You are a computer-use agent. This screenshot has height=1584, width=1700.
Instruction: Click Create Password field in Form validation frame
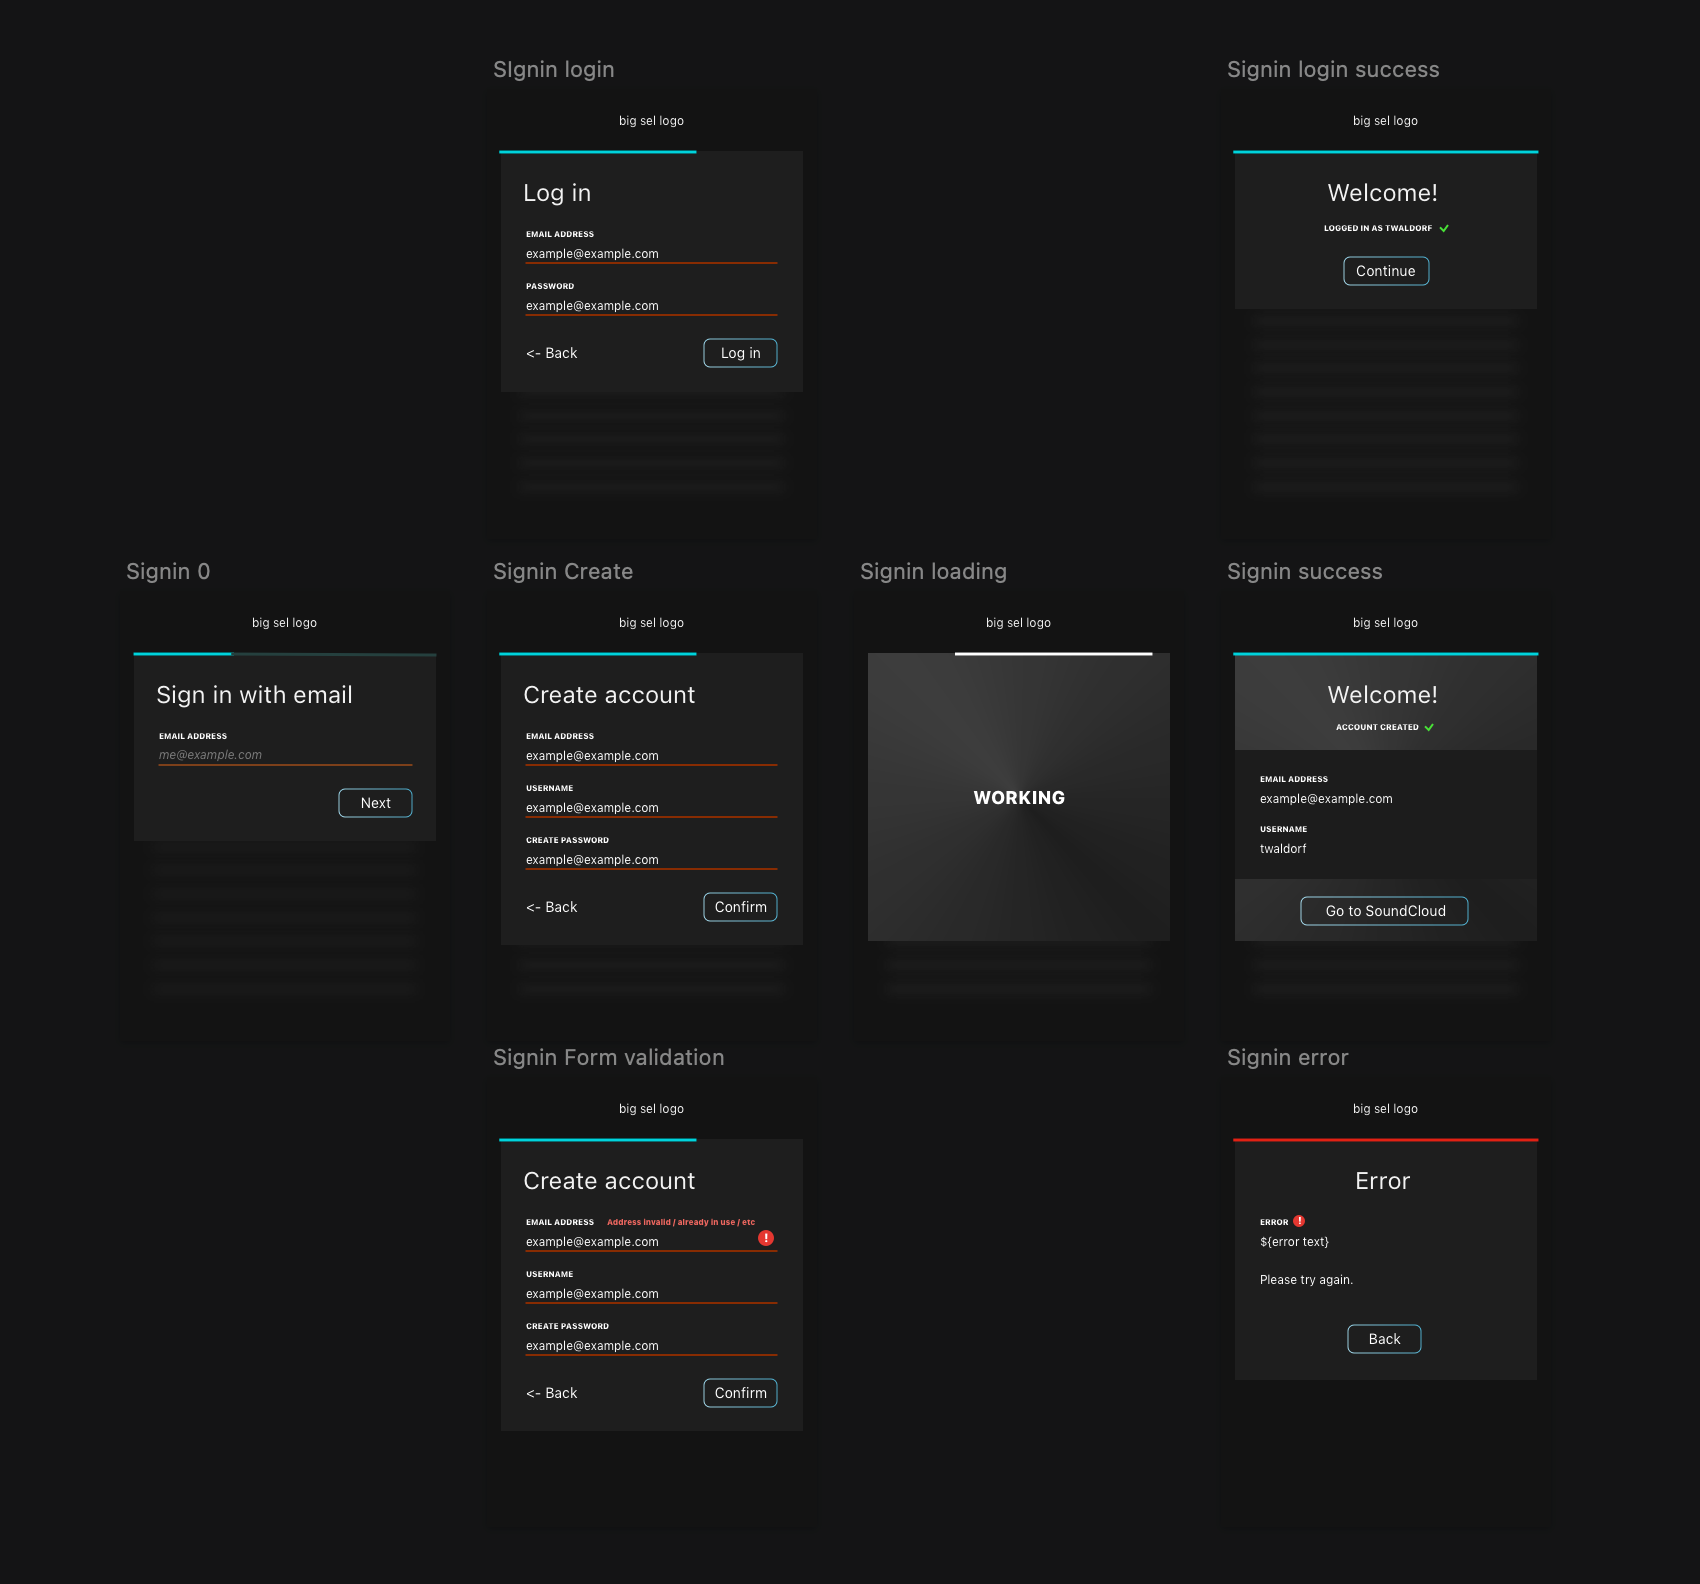650,1346
